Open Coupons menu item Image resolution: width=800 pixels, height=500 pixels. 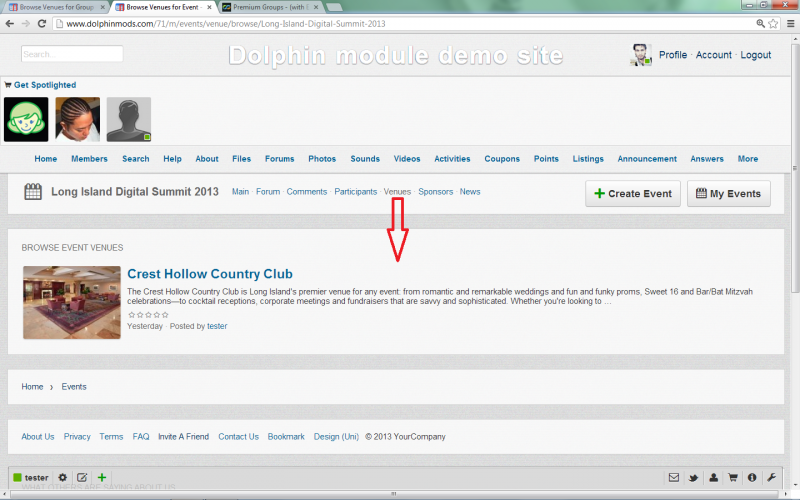(502, 159)
